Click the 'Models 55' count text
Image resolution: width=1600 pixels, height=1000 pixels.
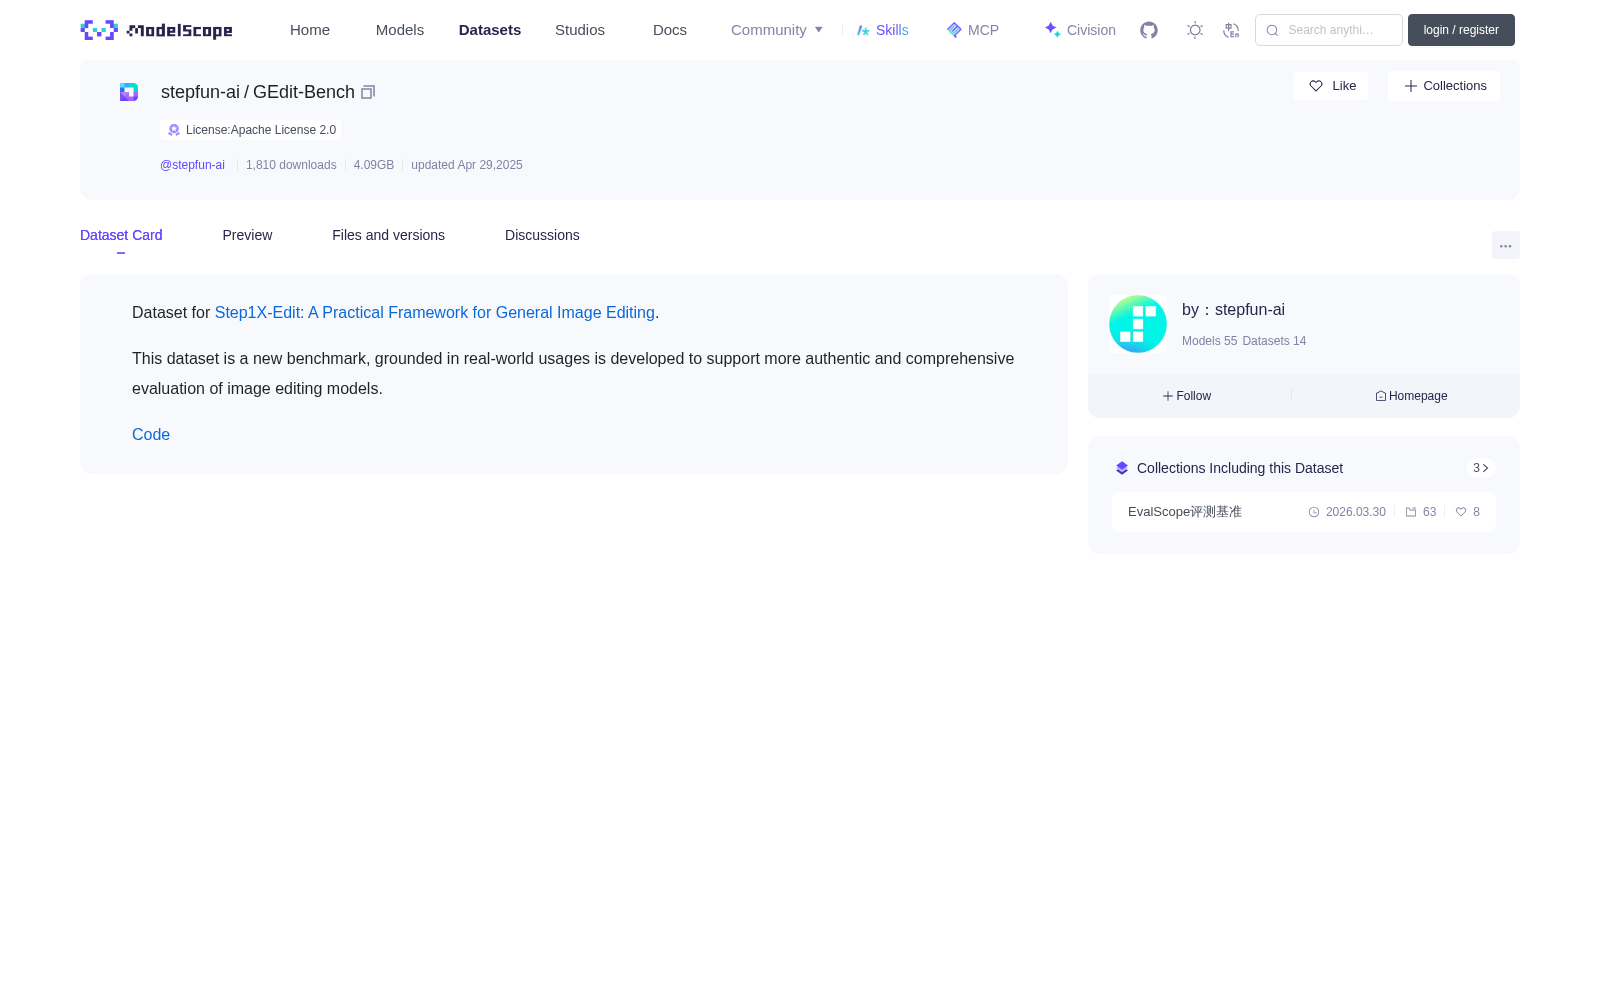click(x=1209, y=341)
